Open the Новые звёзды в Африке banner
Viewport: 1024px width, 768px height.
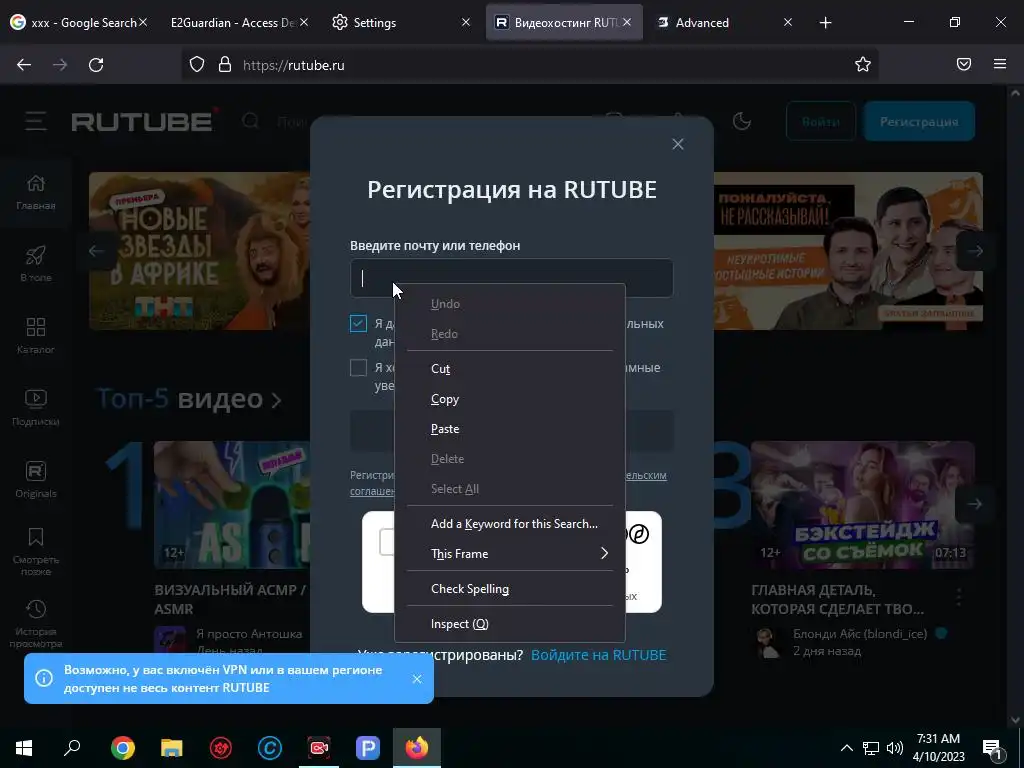[x=199, y=251]
